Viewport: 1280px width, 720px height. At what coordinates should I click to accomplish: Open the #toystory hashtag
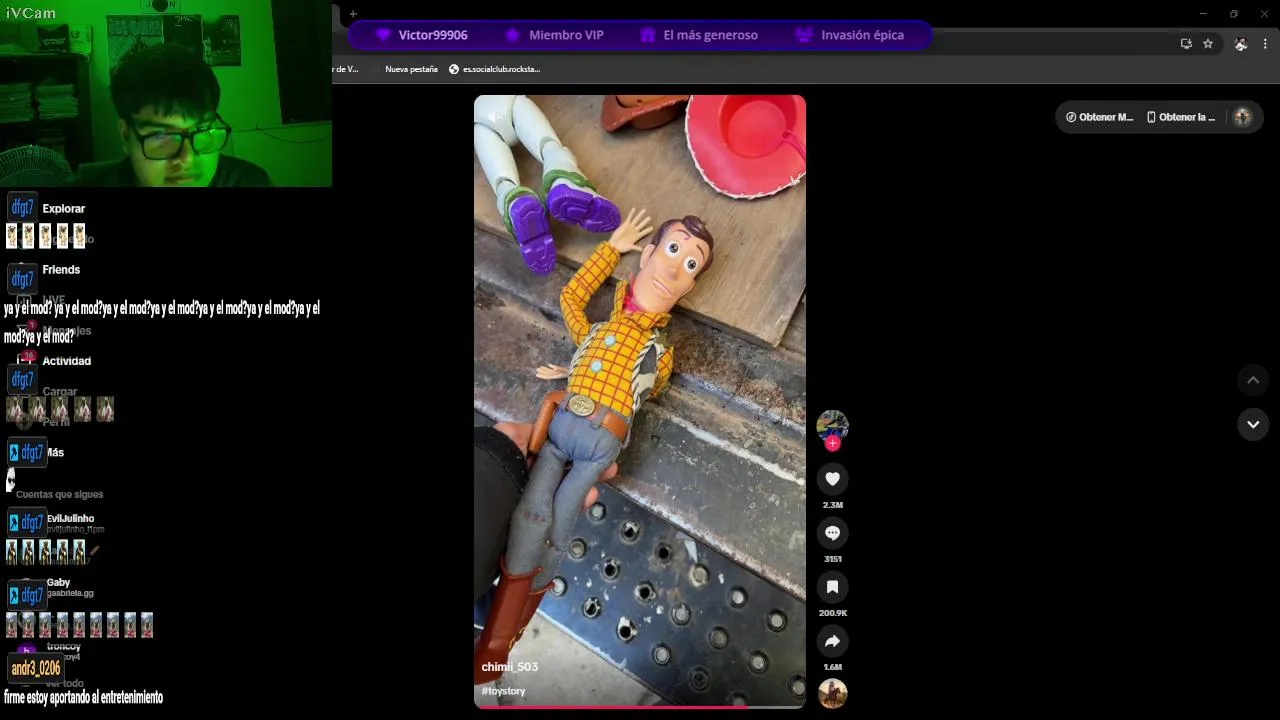coord(503,691)
